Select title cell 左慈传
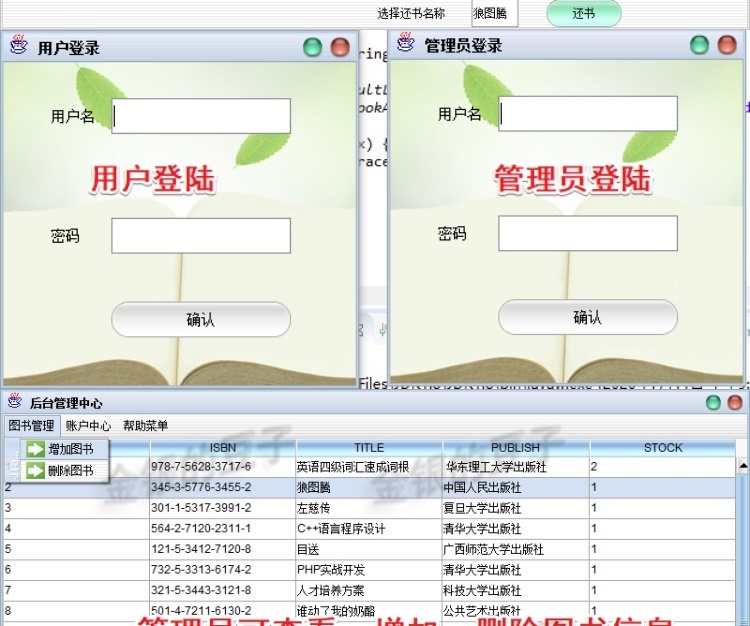750x626 pixels. coord(369,508)
